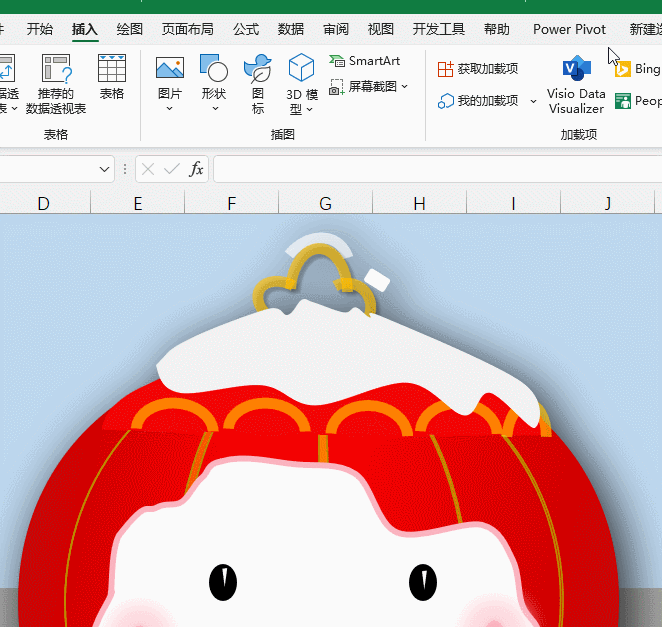Open the 帮助 tab

(496, 29)
